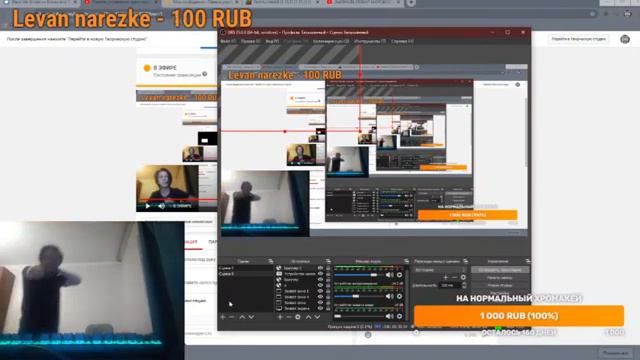Mute the middle audio mixer channel

pos(389,296)
